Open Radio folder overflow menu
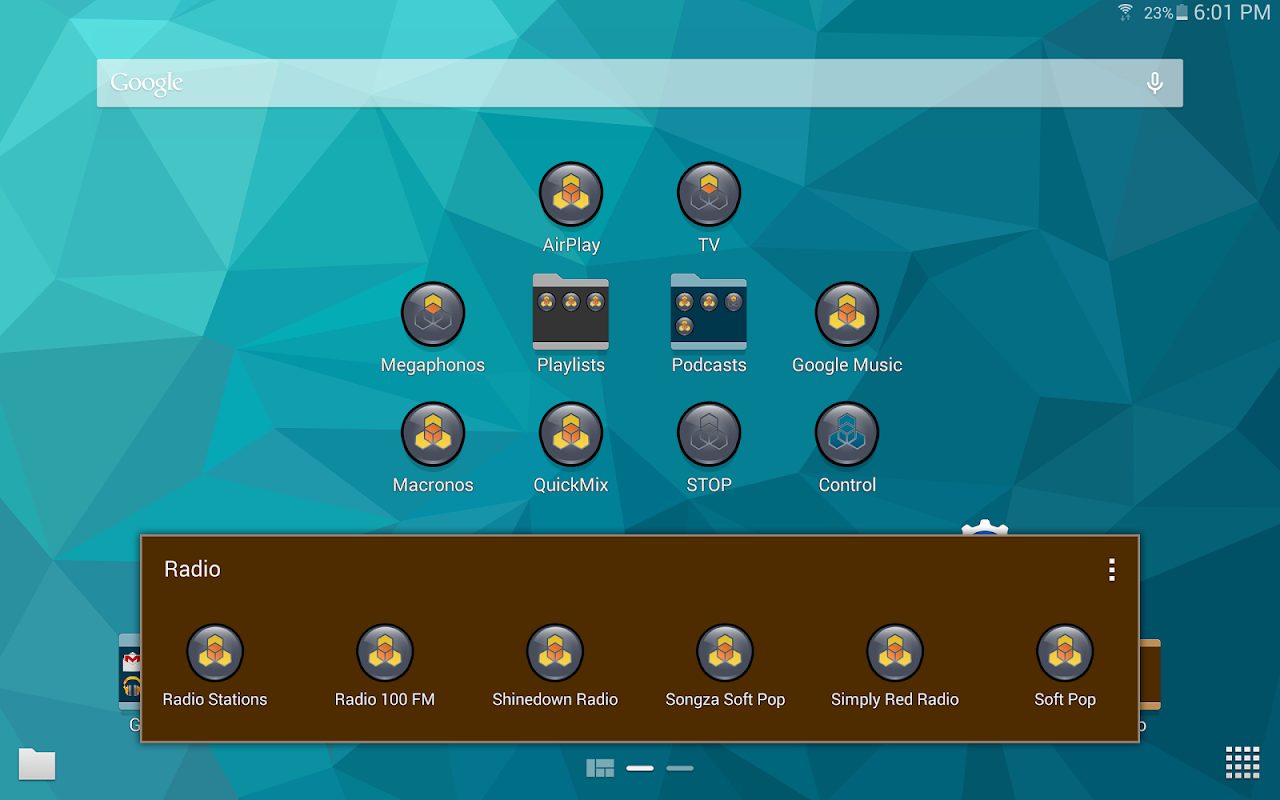Viewport: 1280px width, 800px height. click(x=1111, y=570)
